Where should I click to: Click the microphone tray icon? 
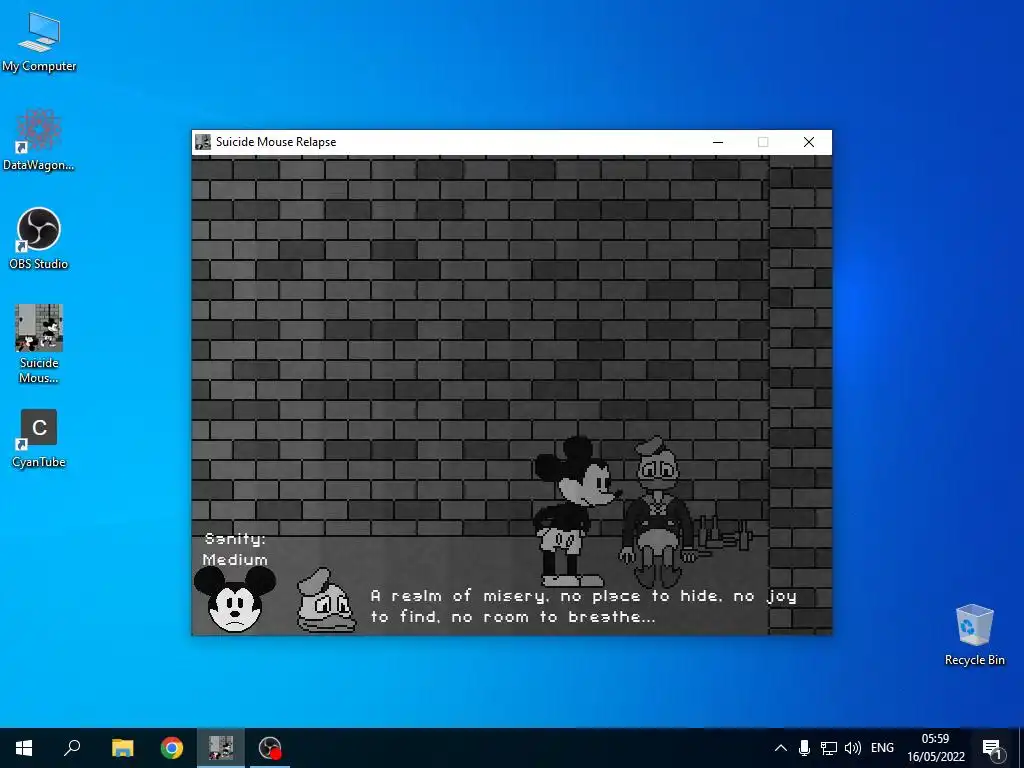[x=805, y=748]
